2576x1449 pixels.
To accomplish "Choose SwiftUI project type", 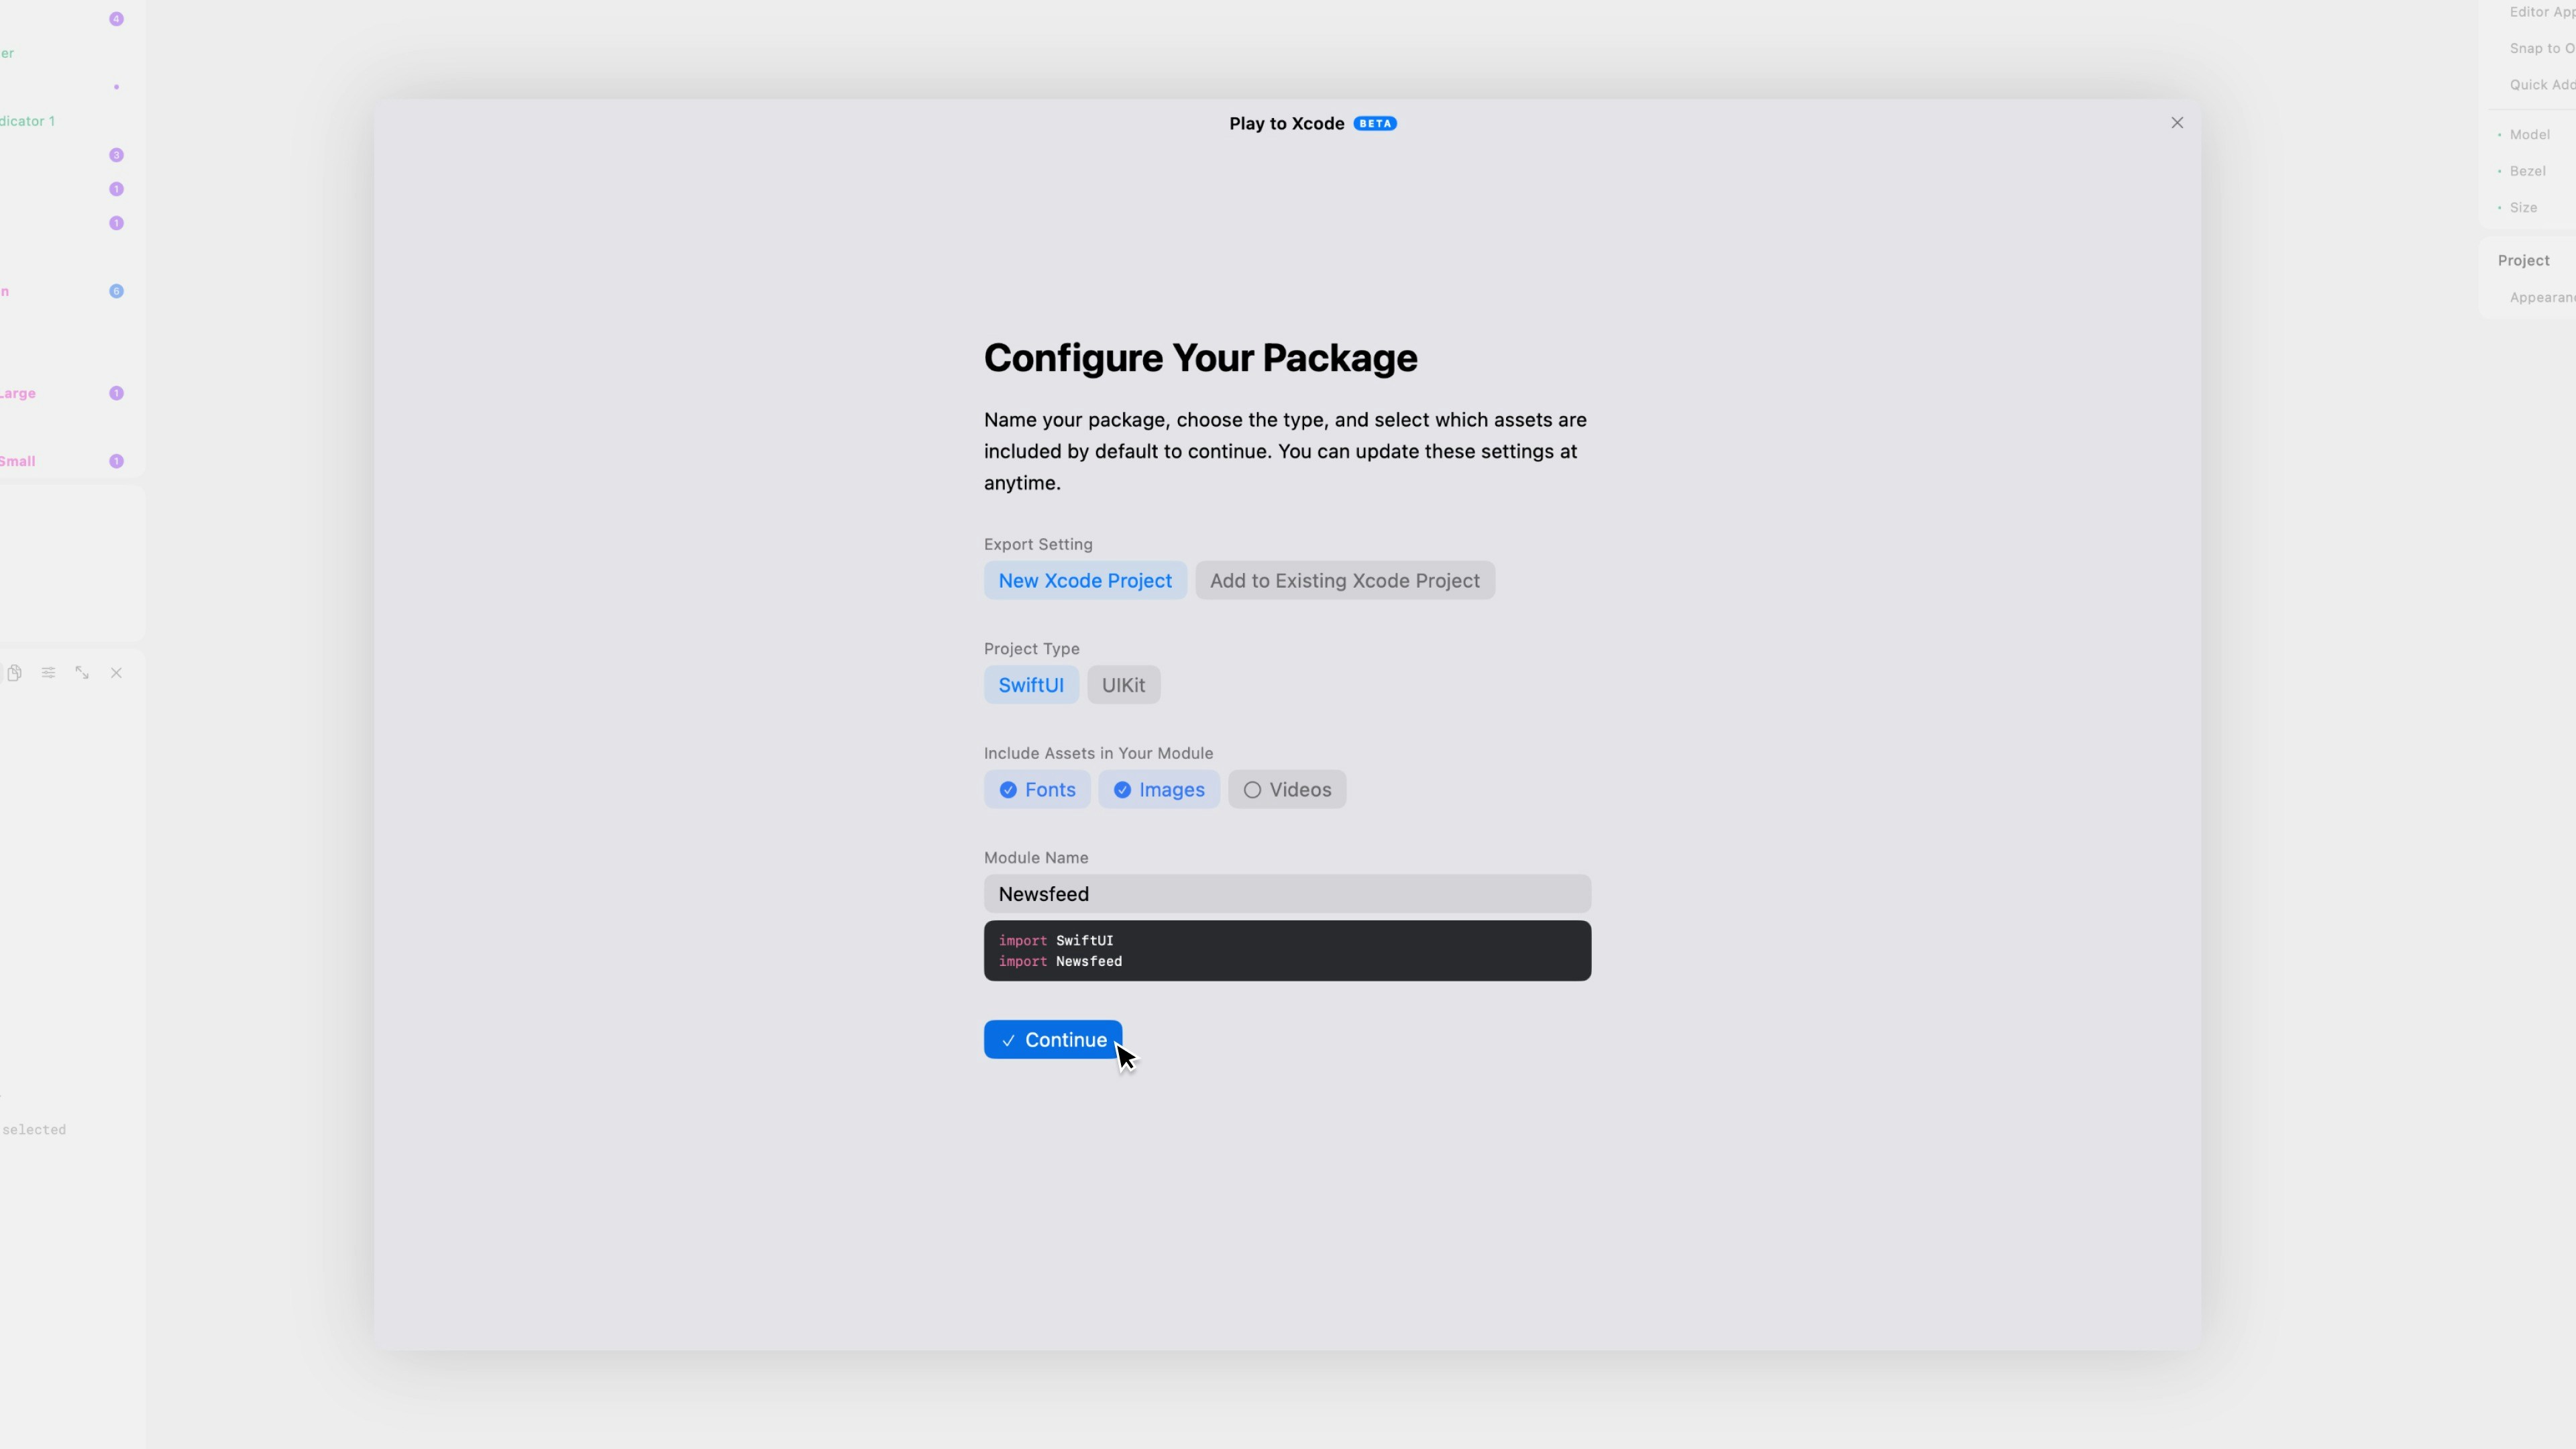I will point(1030,685).
